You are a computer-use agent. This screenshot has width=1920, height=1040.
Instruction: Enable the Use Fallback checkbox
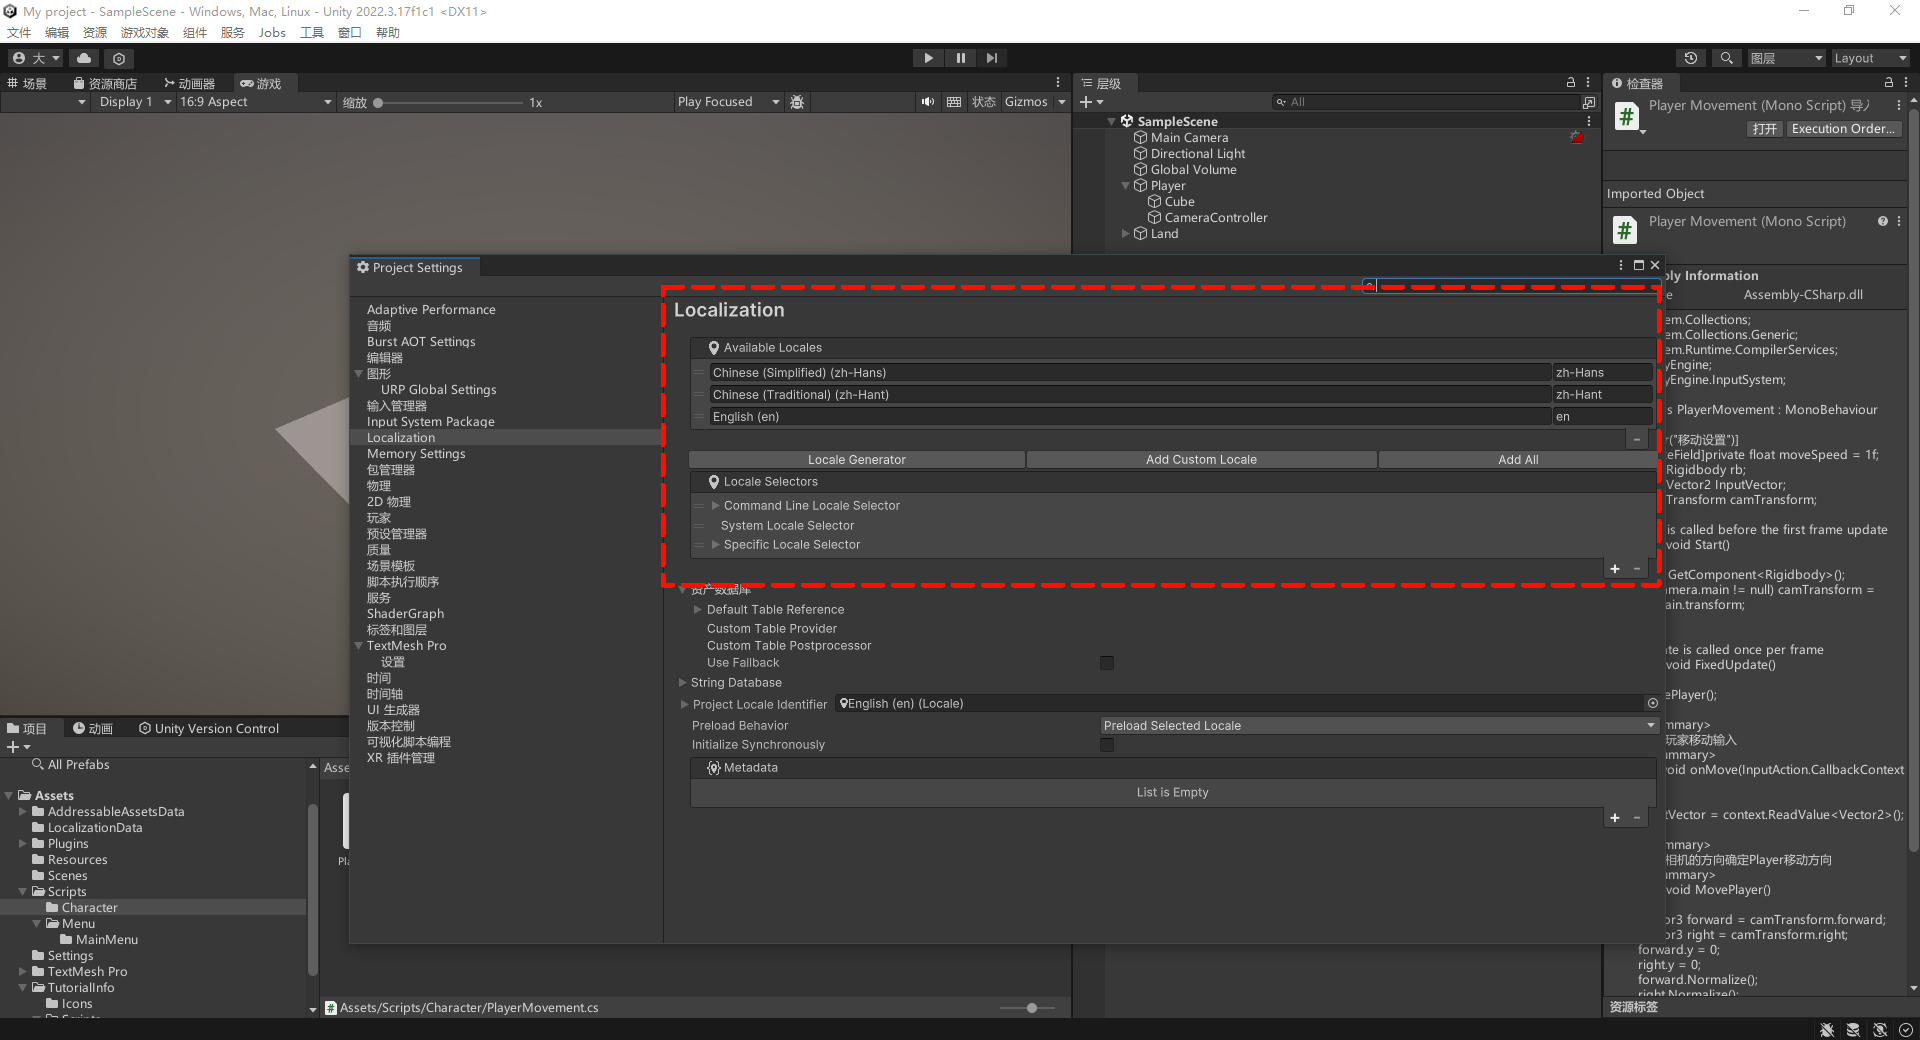point(1107,663)
